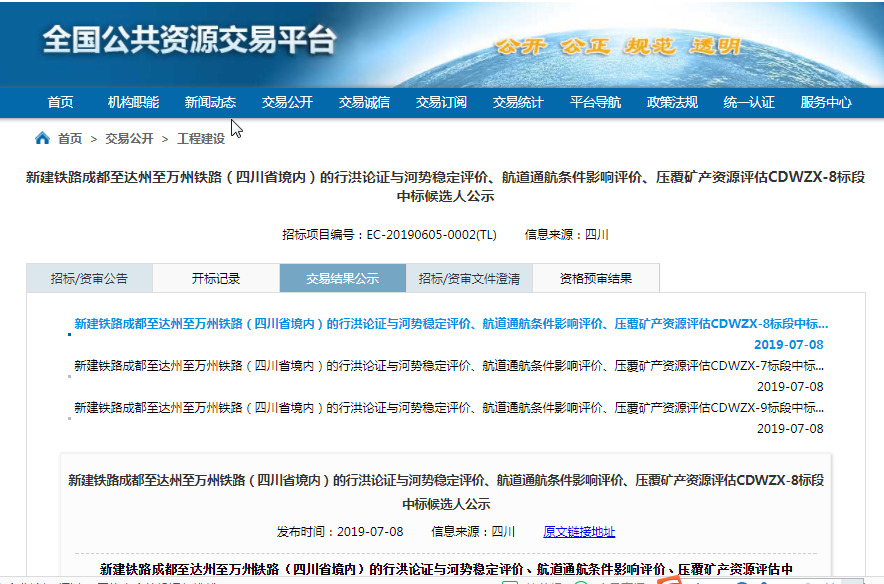884x584 pixels.
Task: Open the CDWZX-7标段 result listing
Action: (449, 366)
